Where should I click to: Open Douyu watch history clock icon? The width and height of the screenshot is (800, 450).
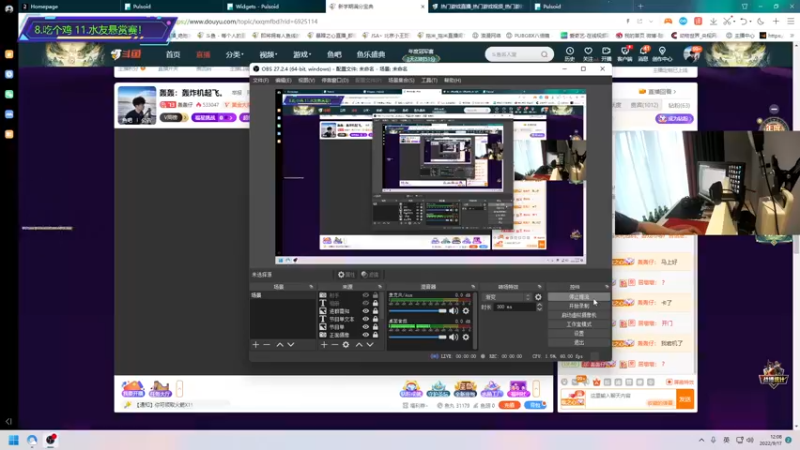click(x=570, y=54)
